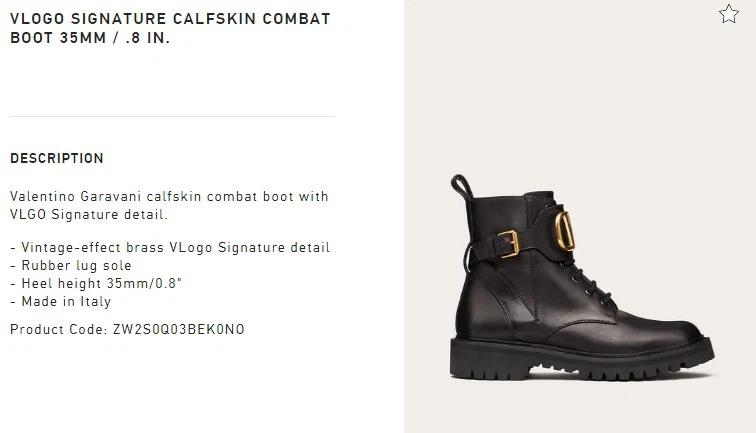This screenshot has width=756, height=433.
Task: Click the 'Made in Italy' bullet
Action: (61, 302)
